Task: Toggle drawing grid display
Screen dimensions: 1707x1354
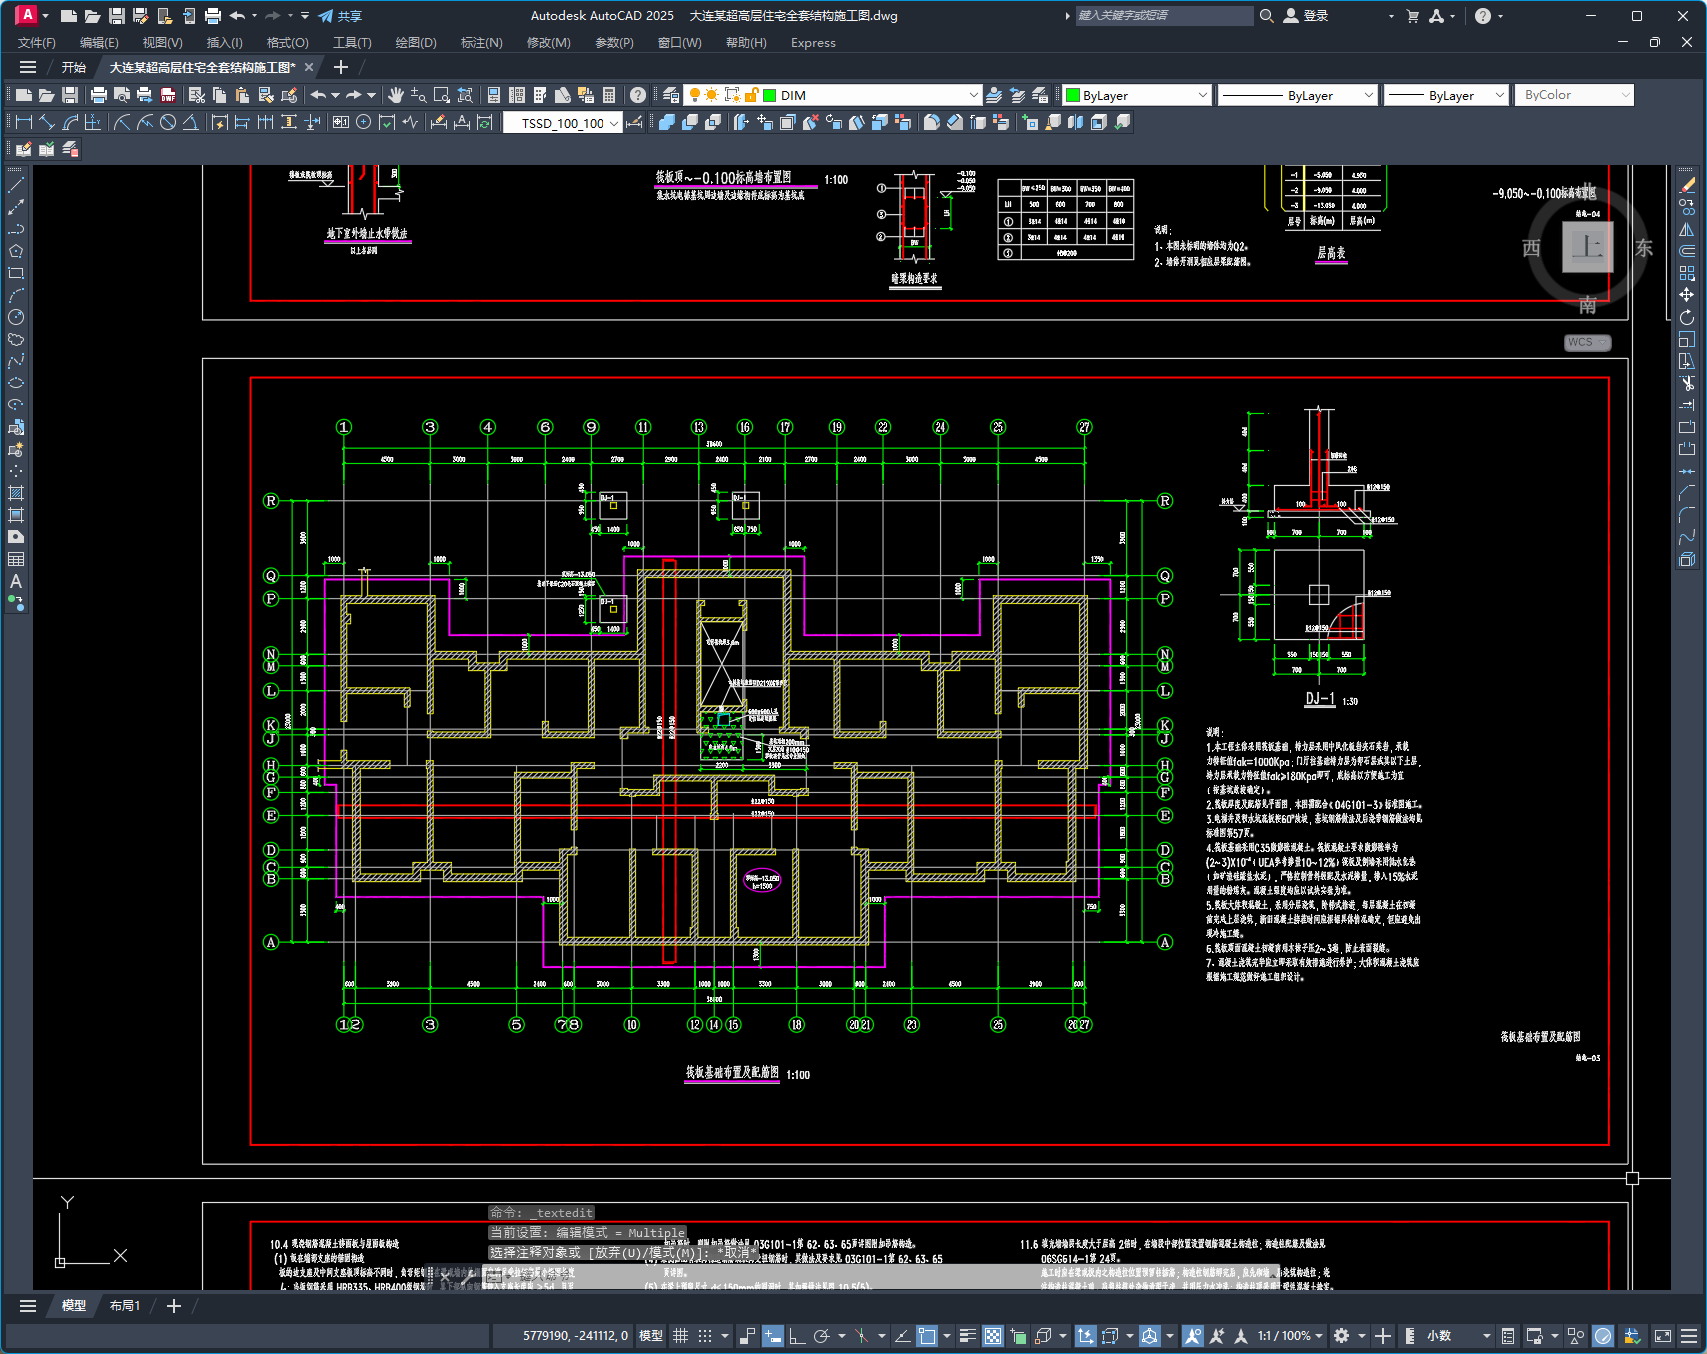Action: pyautogui.click(x=680, y=1336)
